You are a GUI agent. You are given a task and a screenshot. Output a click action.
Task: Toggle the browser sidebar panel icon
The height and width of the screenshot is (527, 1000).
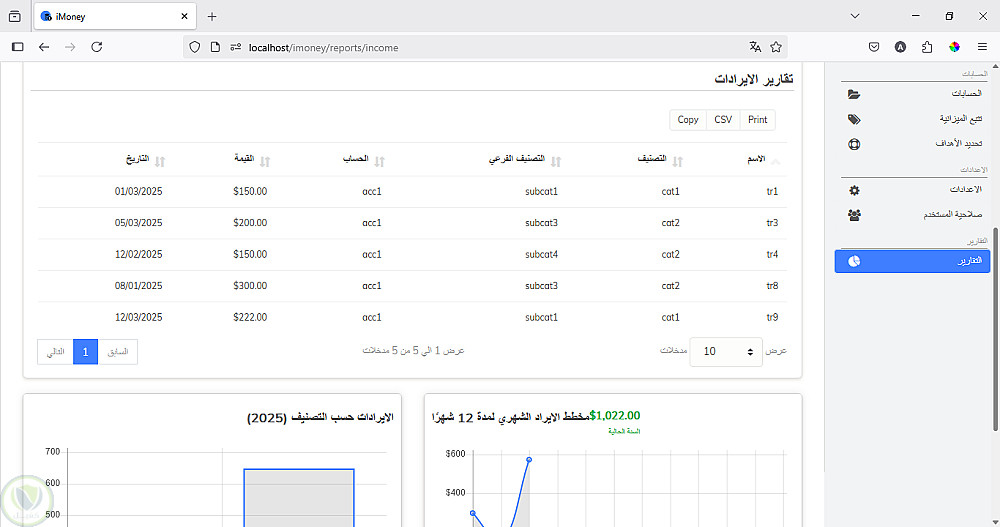18,47
